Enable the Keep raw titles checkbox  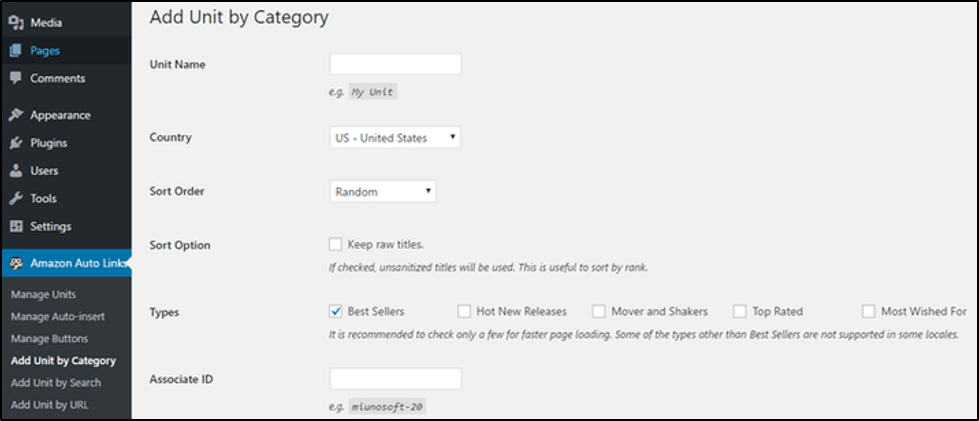pyautogui.click(x=336, y=244)
